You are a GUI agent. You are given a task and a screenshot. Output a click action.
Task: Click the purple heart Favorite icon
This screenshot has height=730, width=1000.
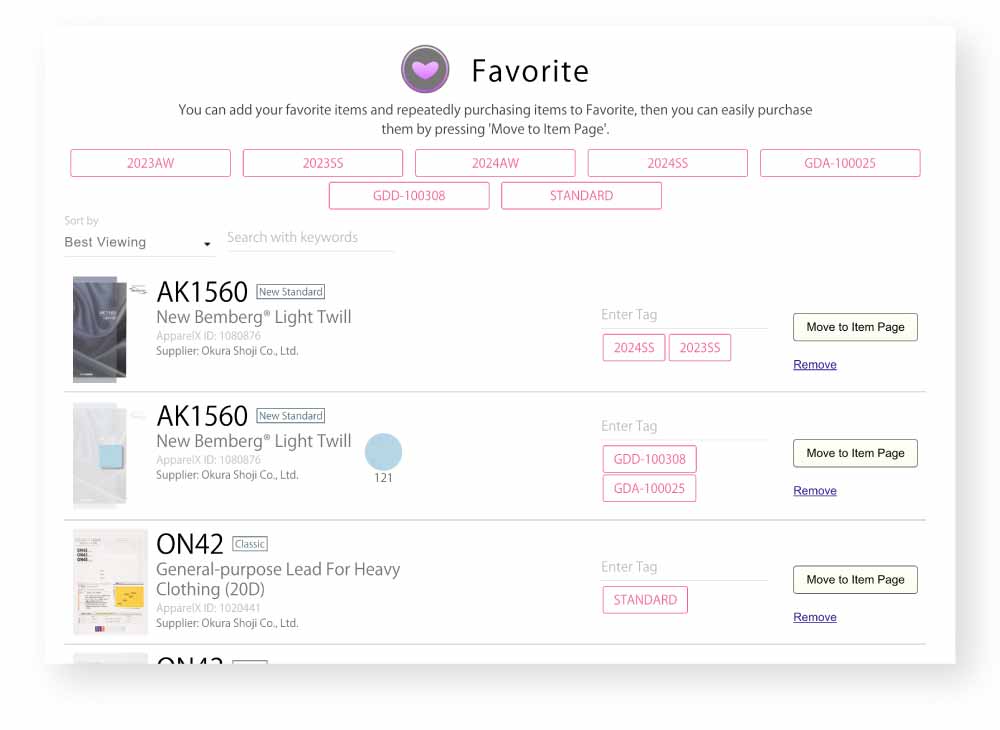pyautogui.click(x=425, y=69)
